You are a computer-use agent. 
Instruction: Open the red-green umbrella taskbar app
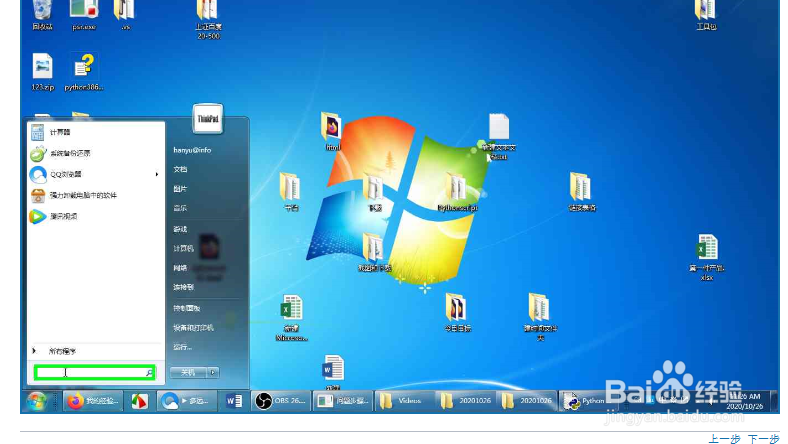[140, 401]
